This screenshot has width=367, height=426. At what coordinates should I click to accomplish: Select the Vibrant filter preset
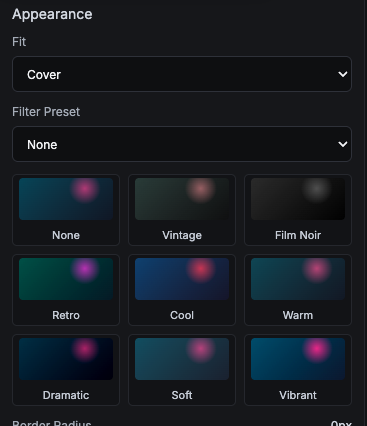[x=298, y=370]
